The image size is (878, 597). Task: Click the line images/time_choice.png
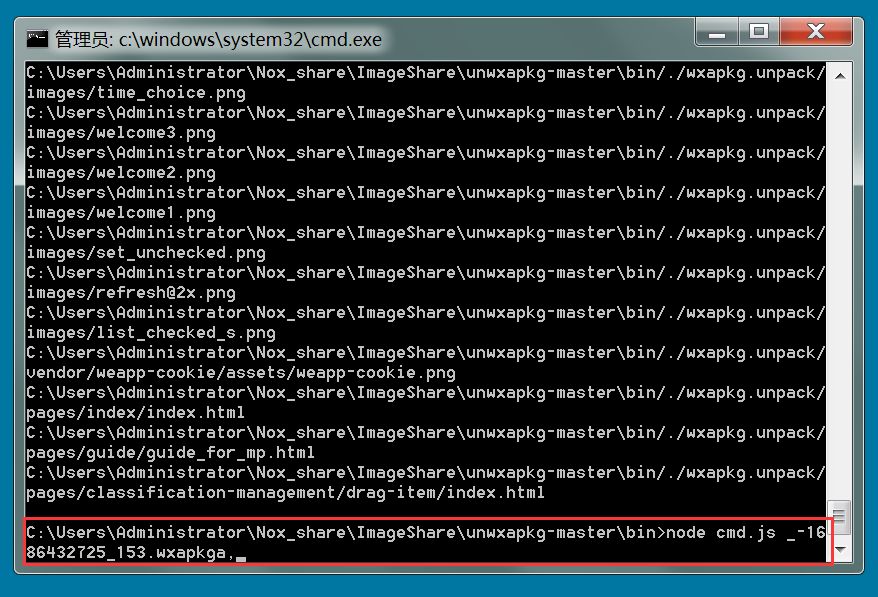[x=136, y=93]
